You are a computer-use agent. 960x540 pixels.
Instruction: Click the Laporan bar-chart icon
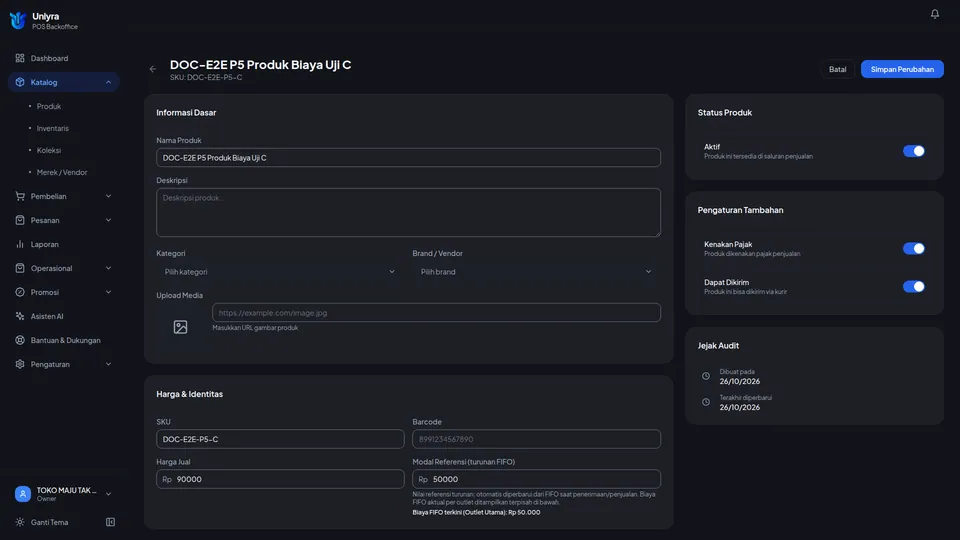[x=20, y=244]
